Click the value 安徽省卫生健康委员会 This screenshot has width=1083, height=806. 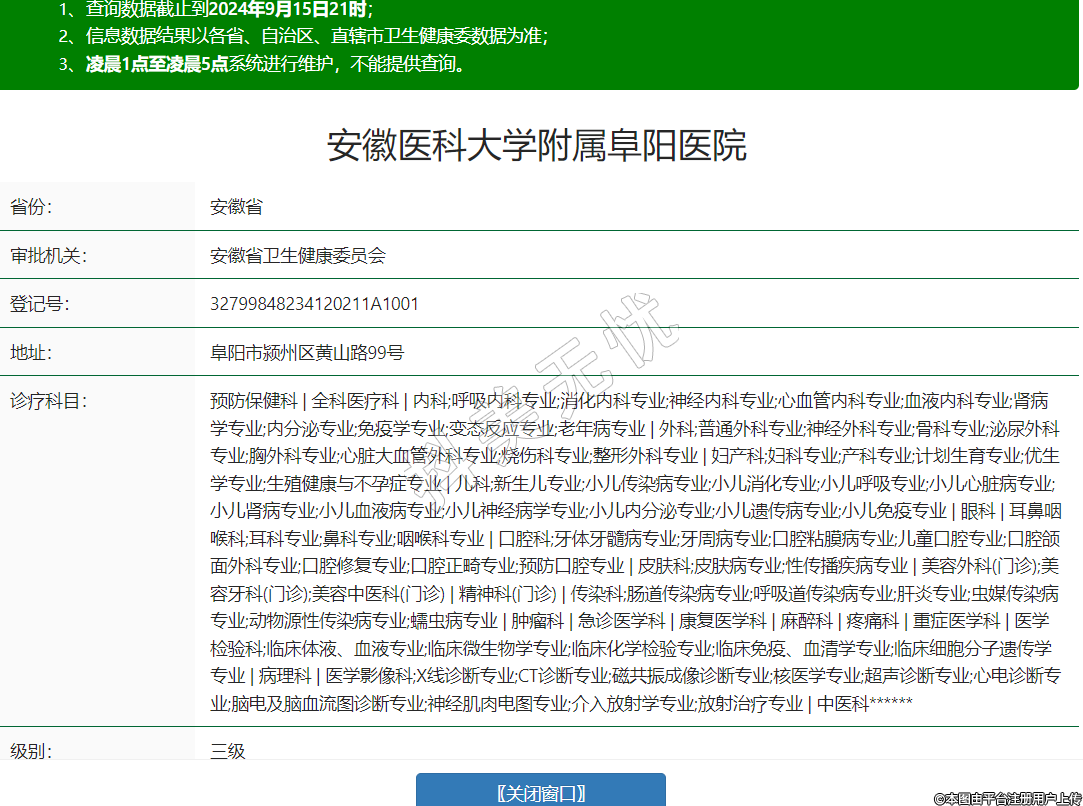[x=297, y=255]
